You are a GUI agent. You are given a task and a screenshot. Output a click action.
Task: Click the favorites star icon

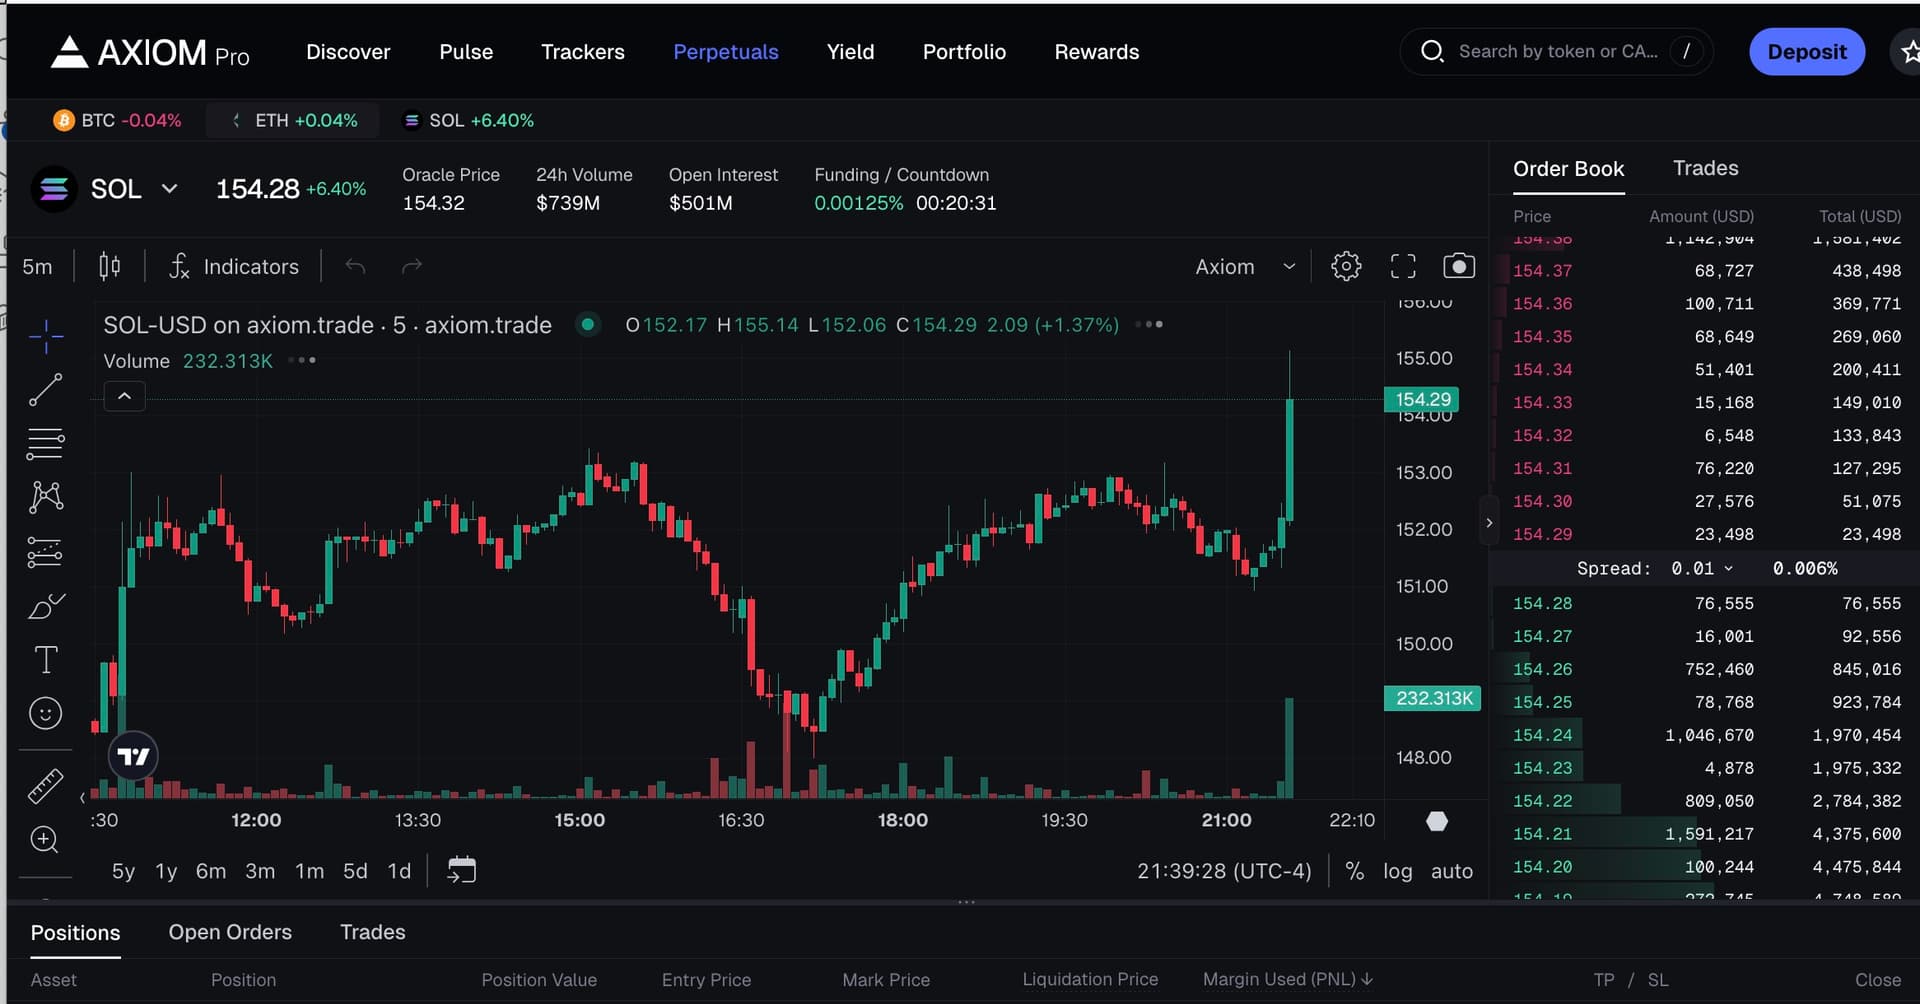(1908, 52)
